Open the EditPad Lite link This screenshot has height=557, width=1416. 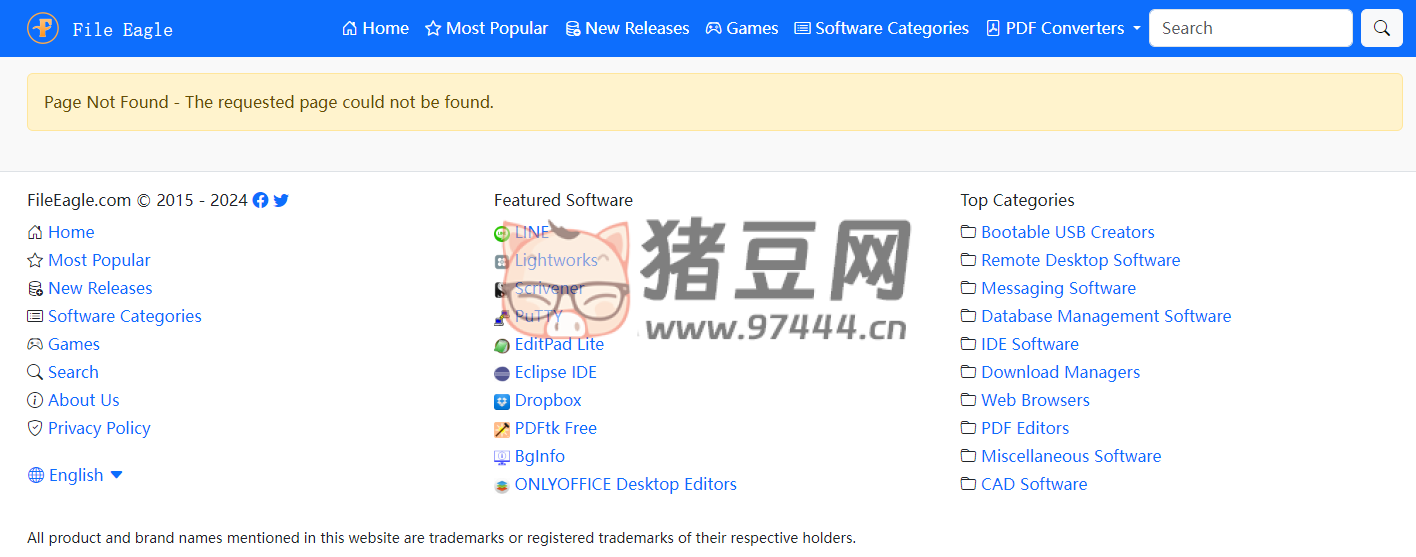tap(559, 344)
